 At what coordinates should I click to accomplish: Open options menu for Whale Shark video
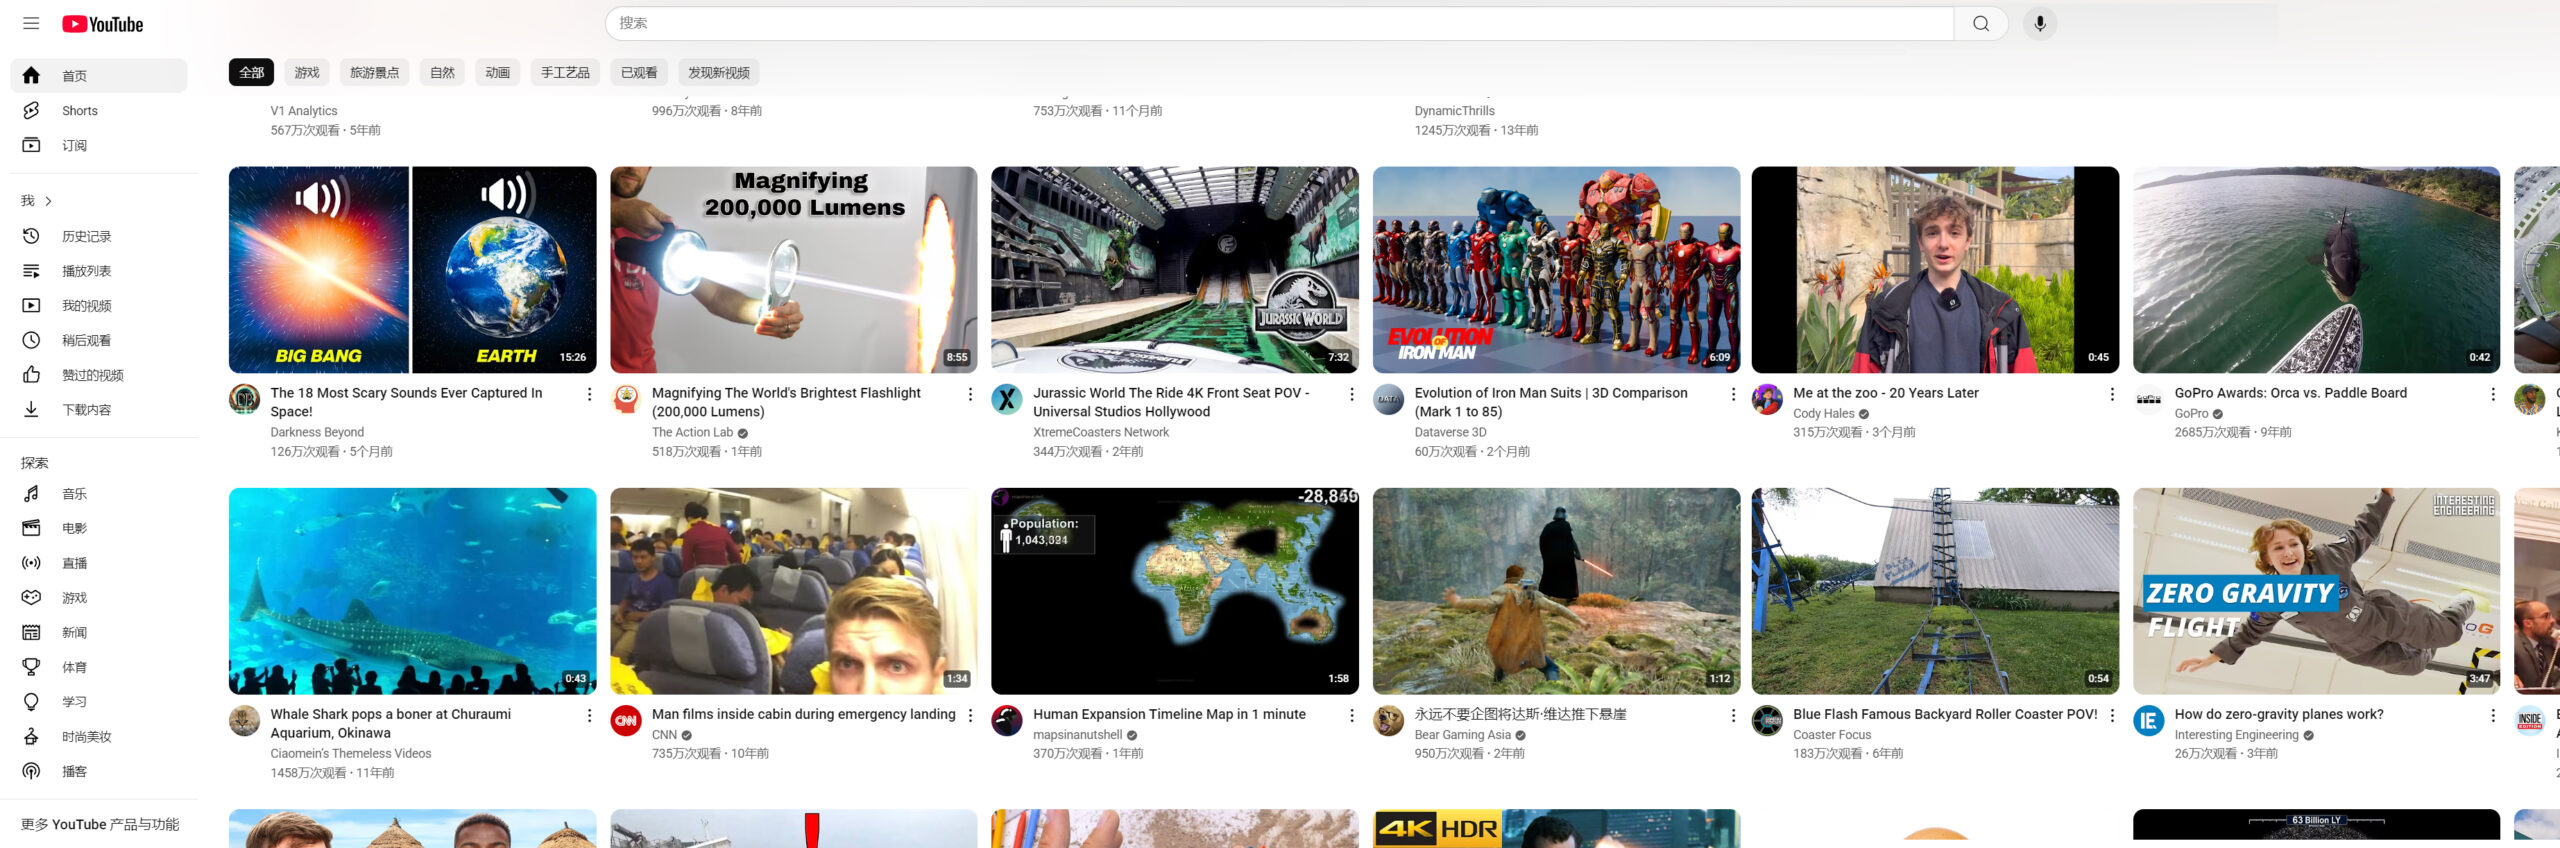point(589,716)
